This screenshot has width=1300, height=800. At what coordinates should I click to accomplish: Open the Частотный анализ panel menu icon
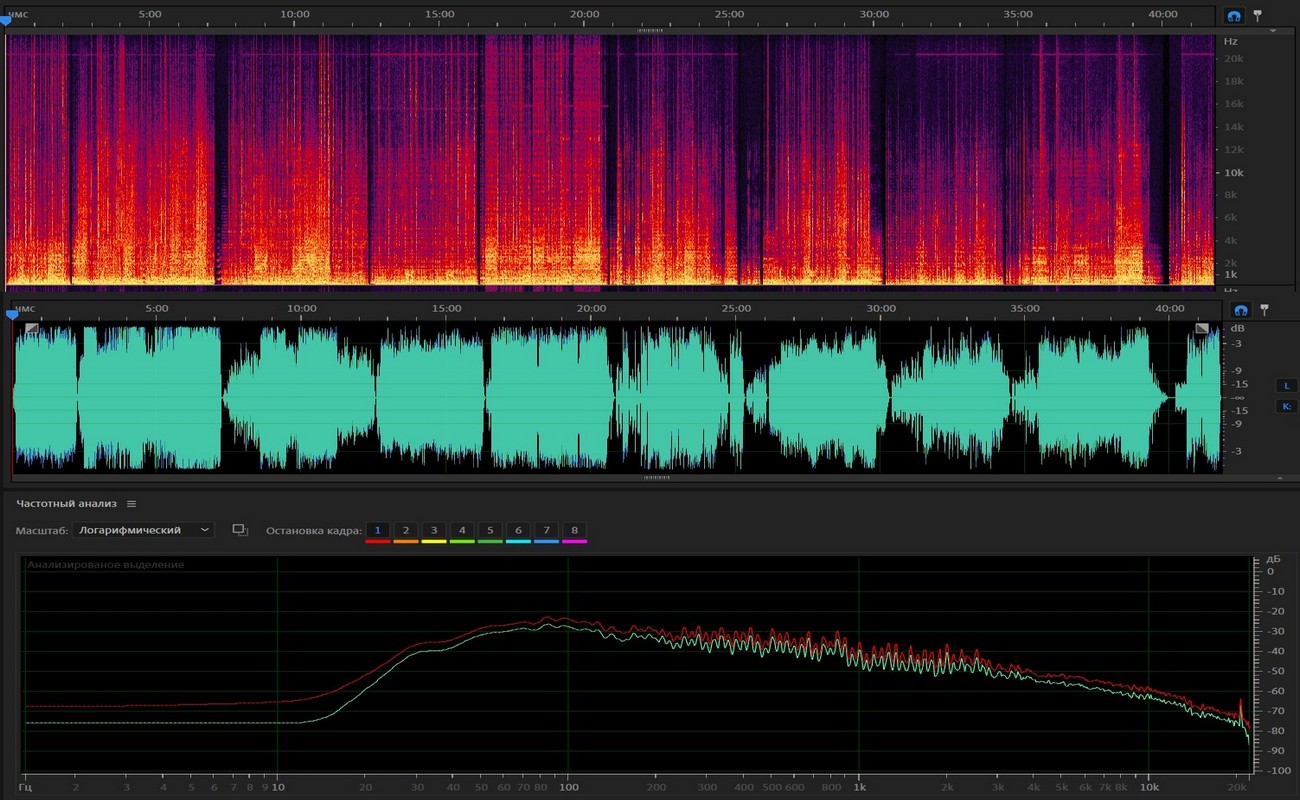point(131,504)
